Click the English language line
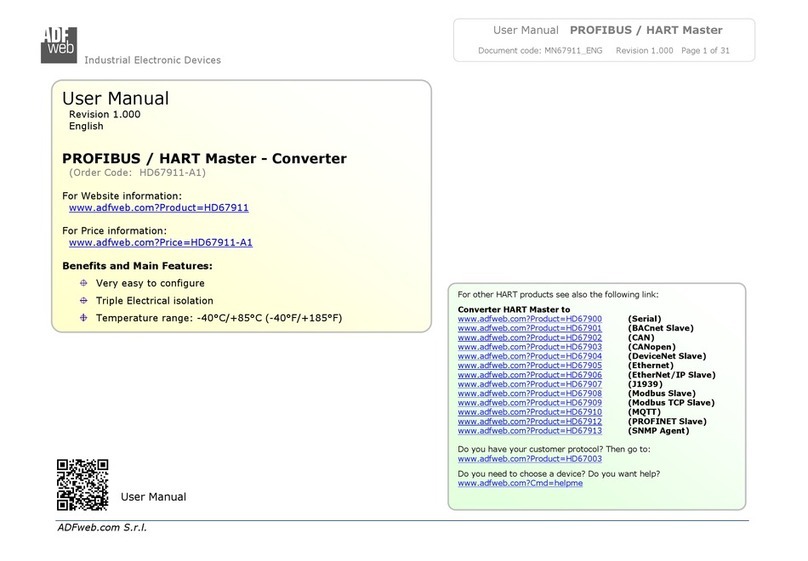 pos(86,126)
